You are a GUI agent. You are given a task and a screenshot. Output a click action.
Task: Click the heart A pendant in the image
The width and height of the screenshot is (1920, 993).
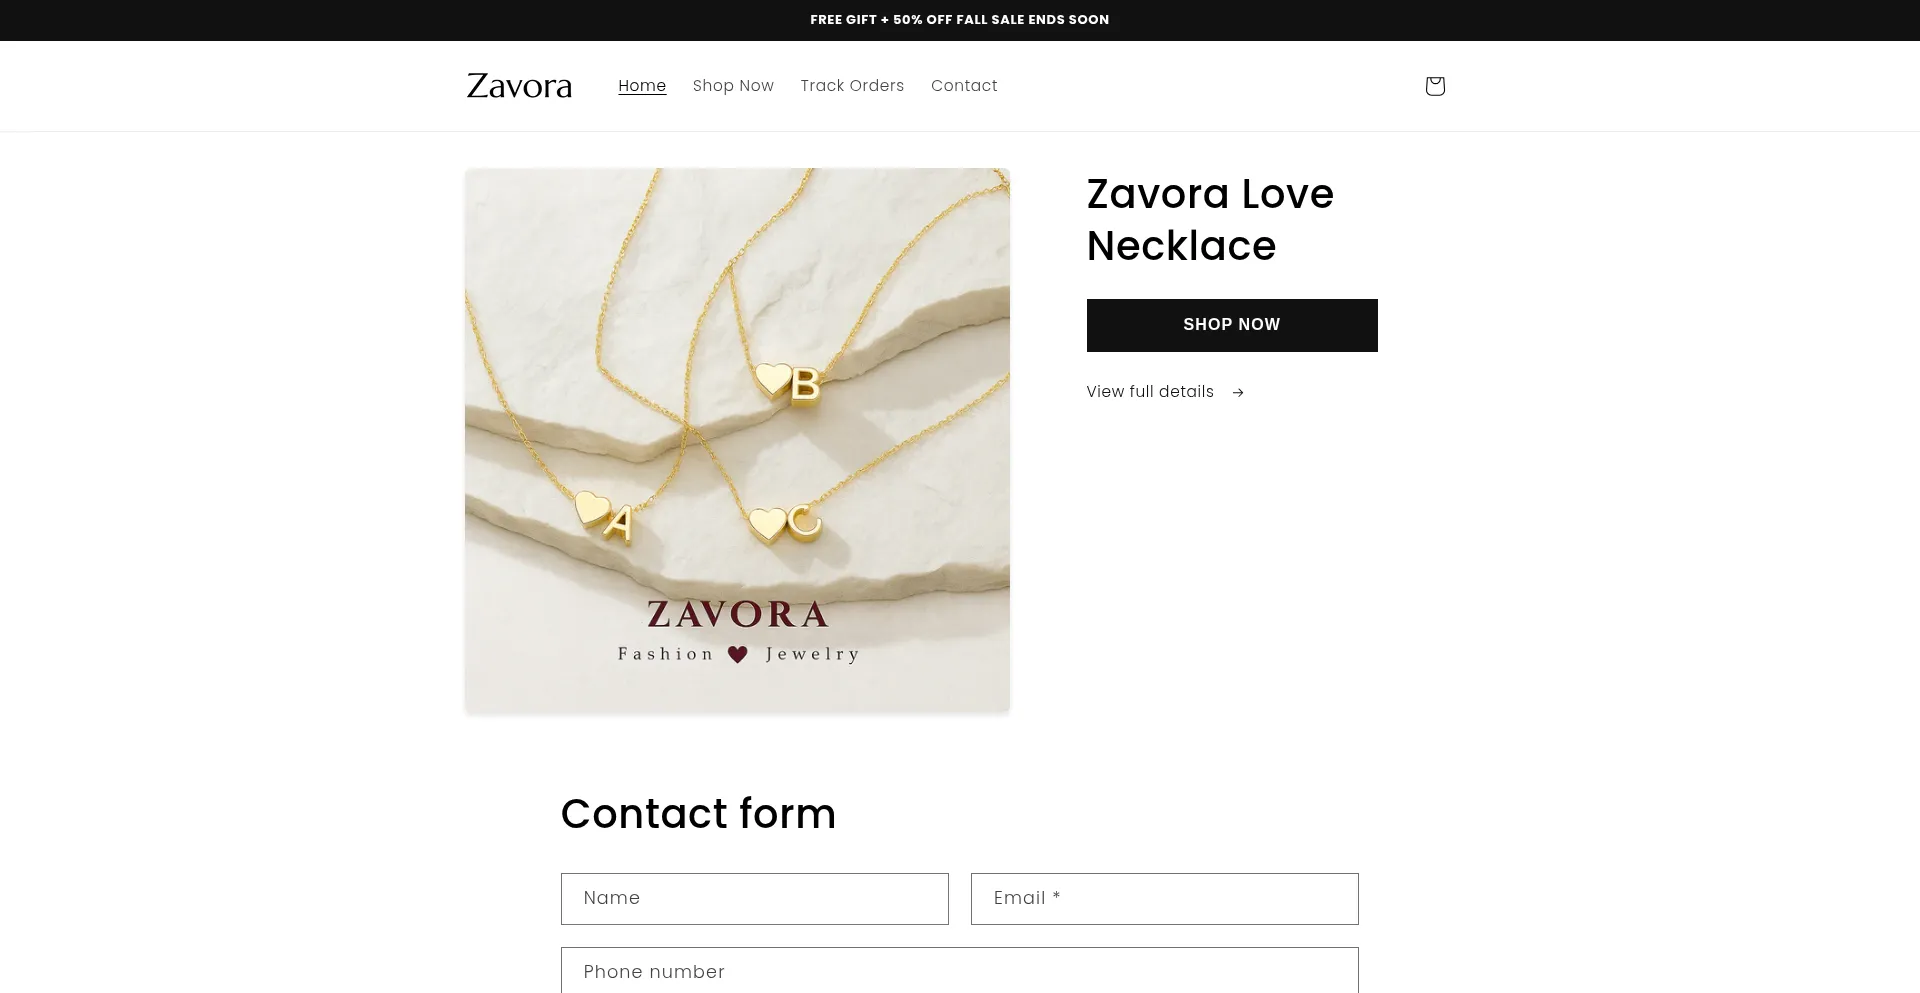pyautogui.click(x=604, y=517)
